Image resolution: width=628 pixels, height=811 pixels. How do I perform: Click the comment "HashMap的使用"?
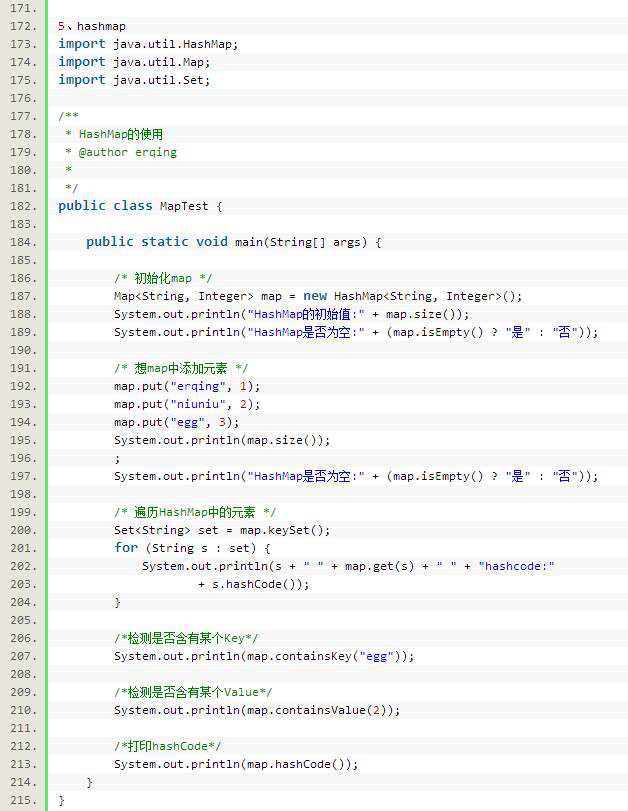(121, 134)
